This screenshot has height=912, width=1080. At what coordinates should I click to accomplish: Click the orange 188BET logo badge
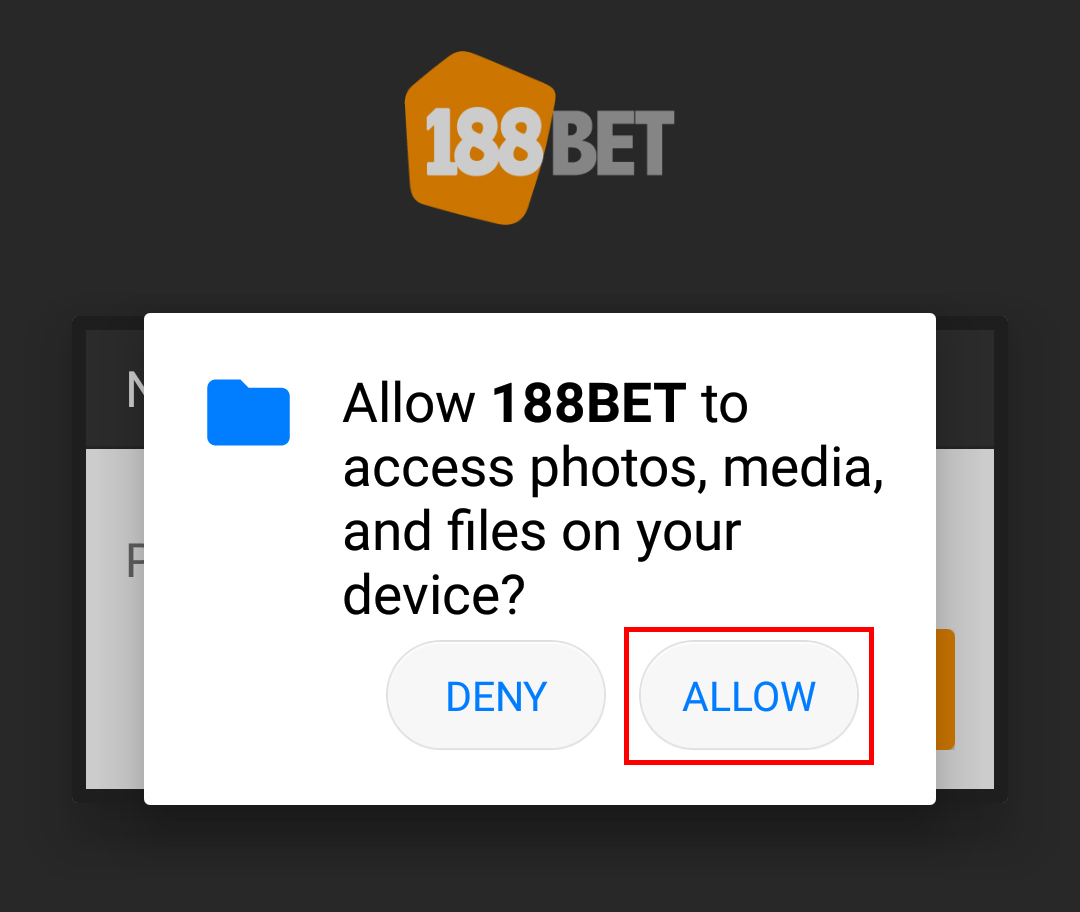[x=480, y=138]
